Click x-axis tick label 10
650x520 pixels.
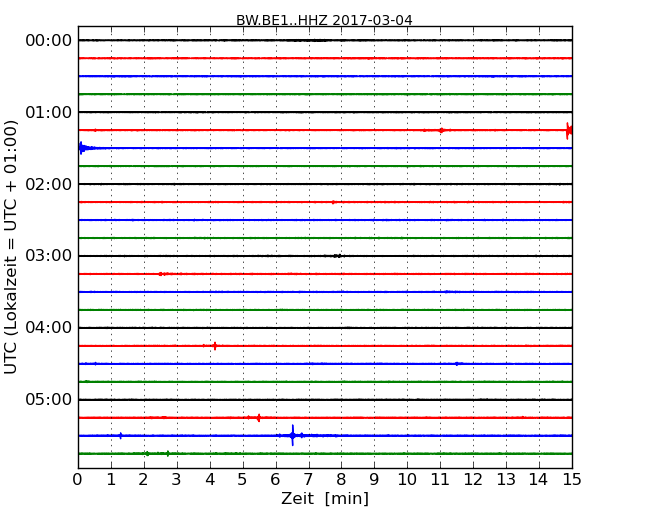click(407, 480)
